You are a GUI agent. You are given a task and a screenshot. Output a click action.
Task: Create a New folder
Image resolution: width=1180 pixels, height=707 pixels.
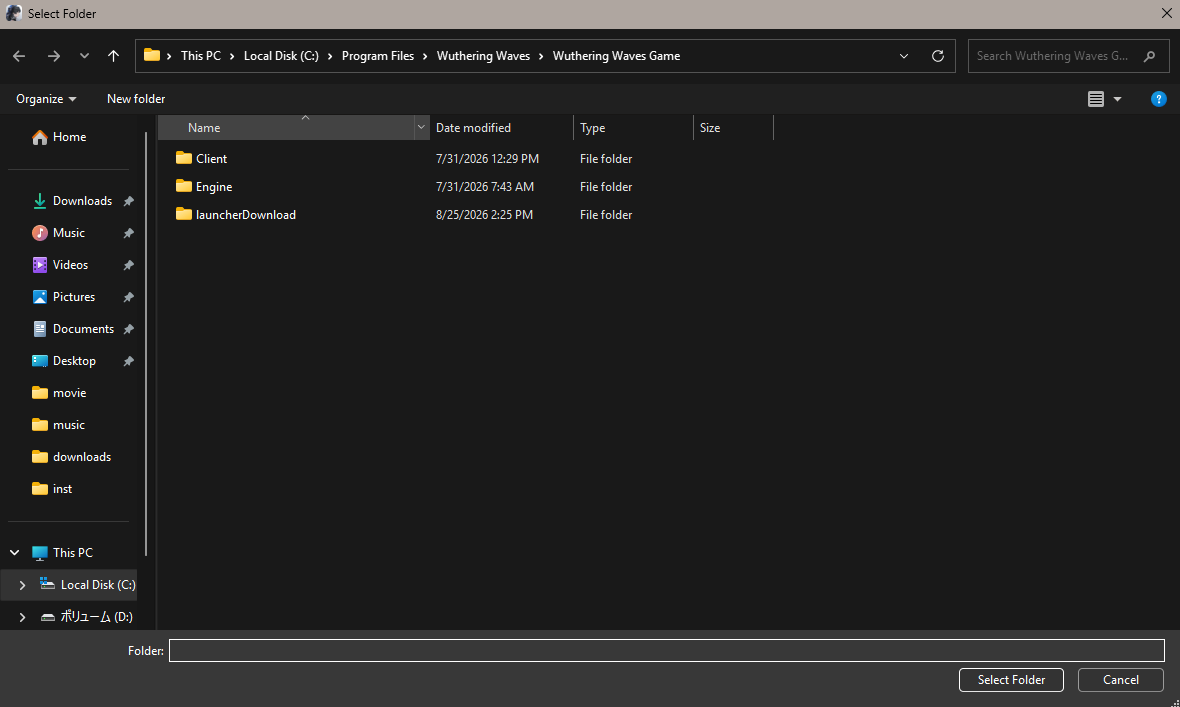136,99
